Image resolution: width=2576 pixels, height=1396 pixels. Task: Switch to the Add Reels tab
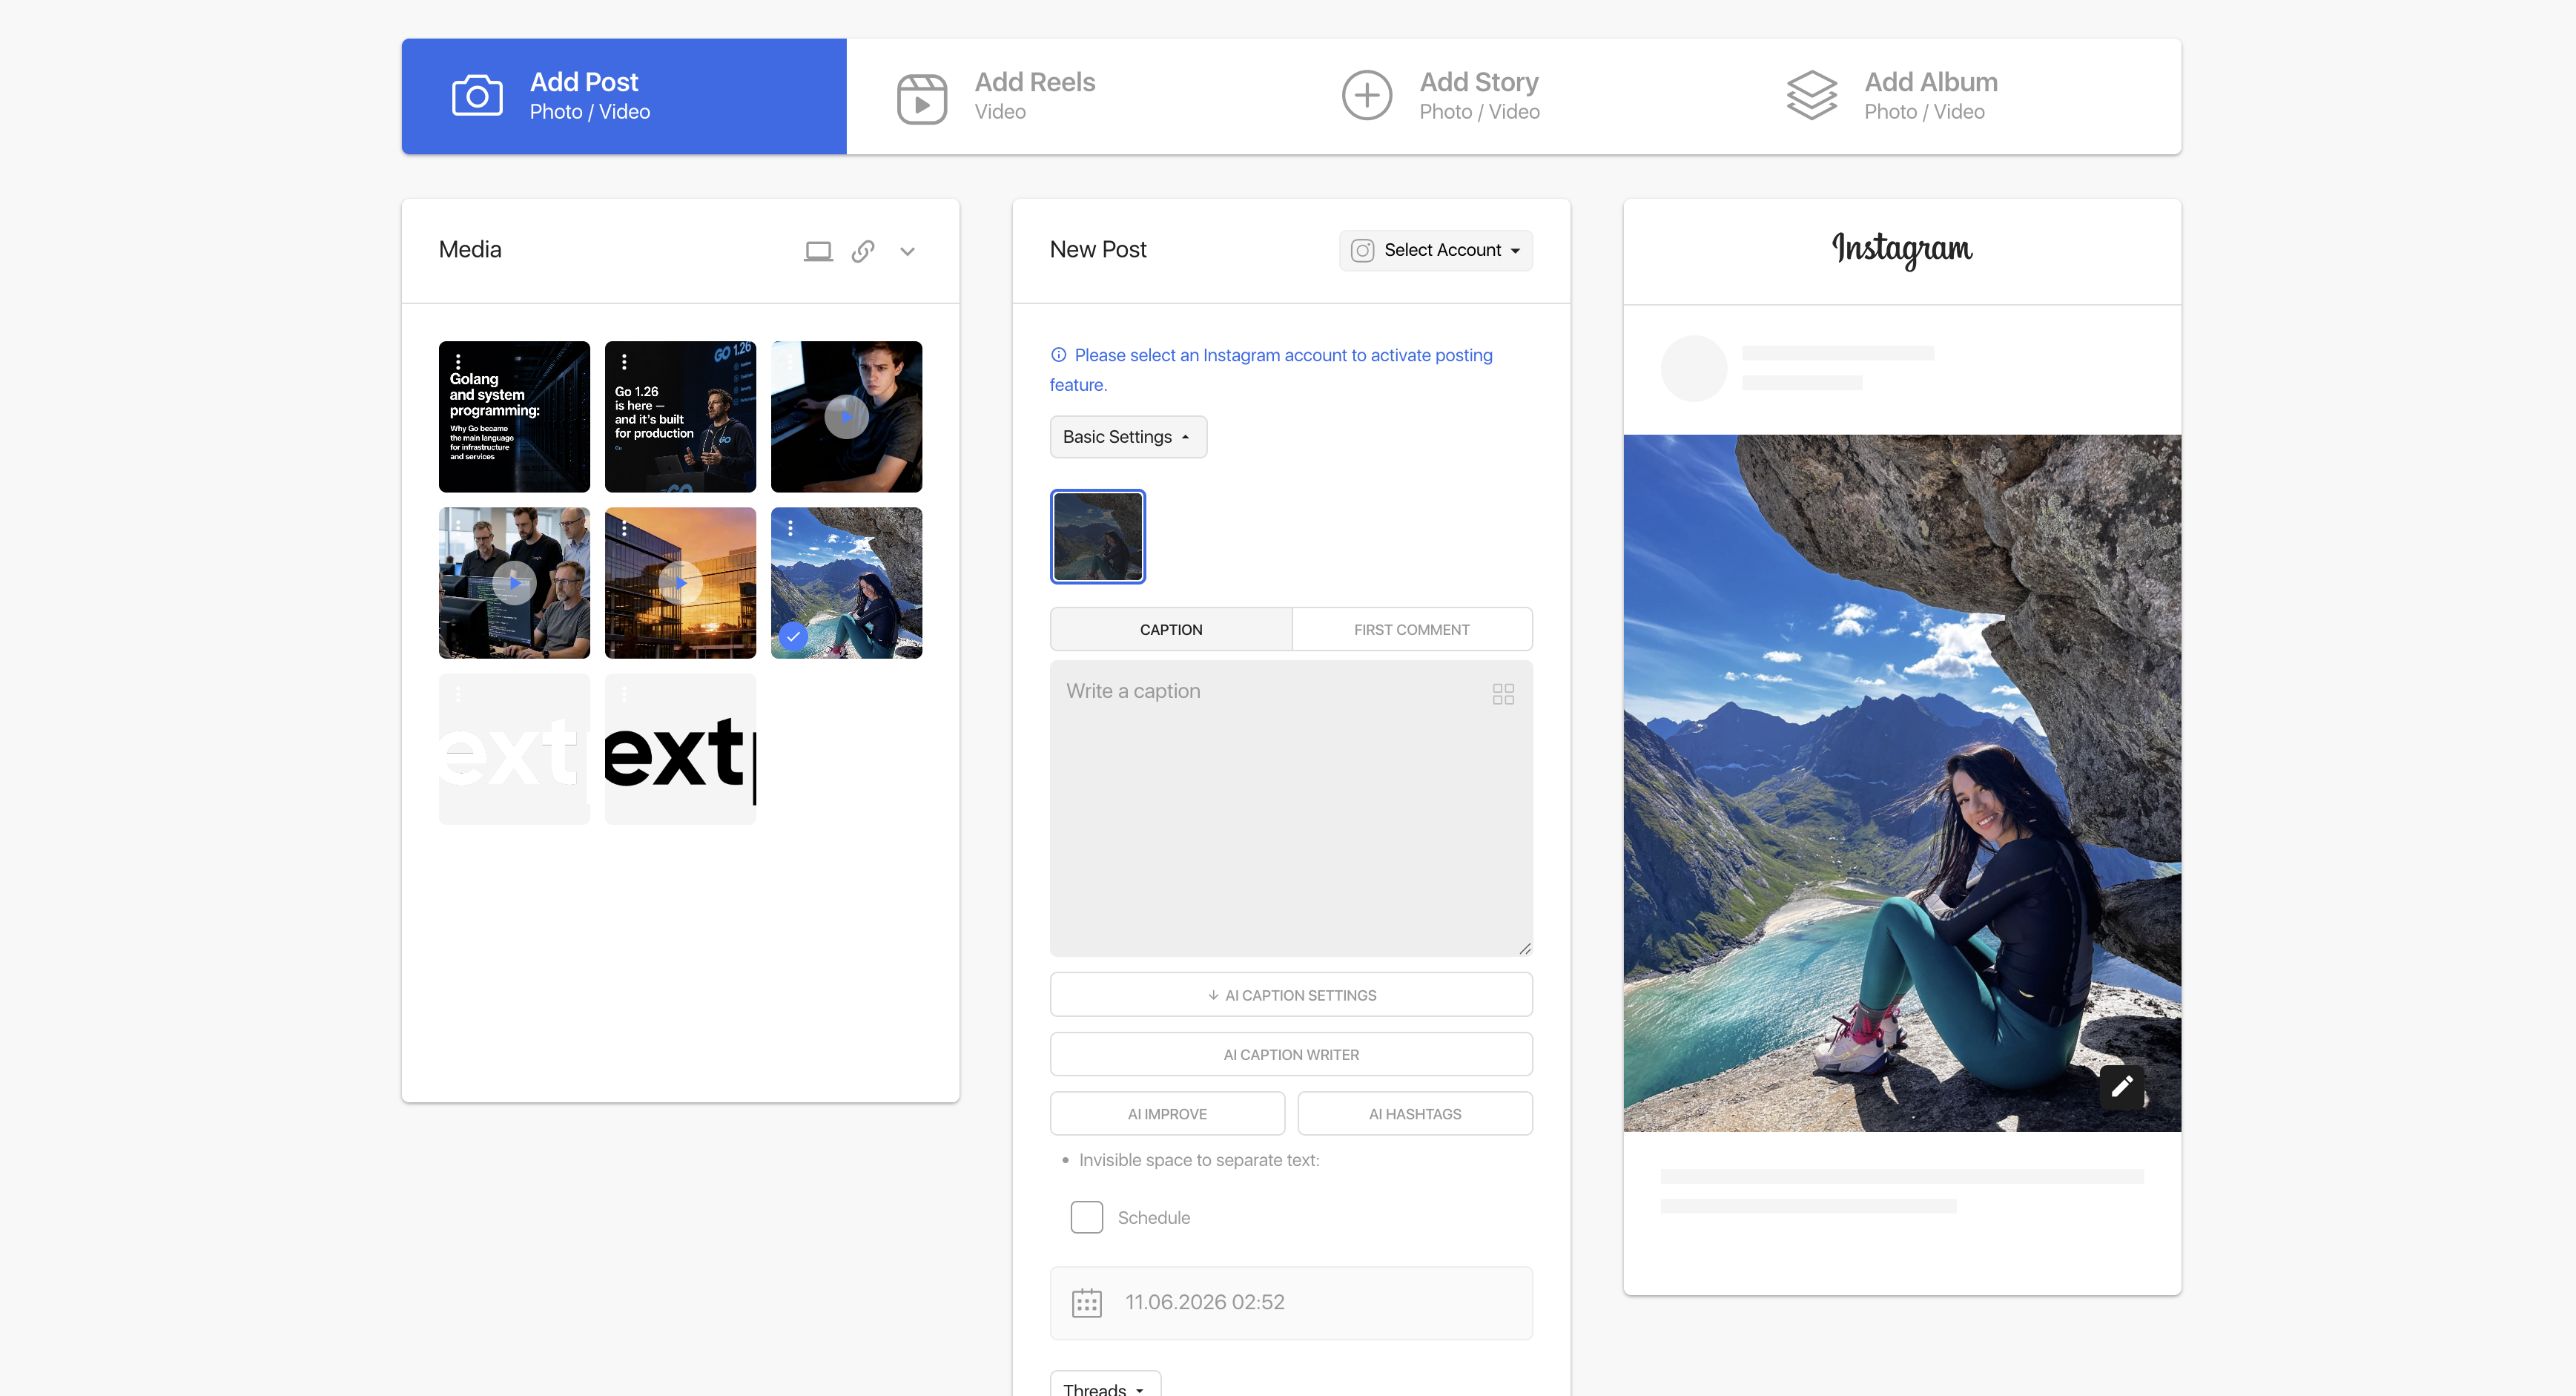coord(1069,96)
